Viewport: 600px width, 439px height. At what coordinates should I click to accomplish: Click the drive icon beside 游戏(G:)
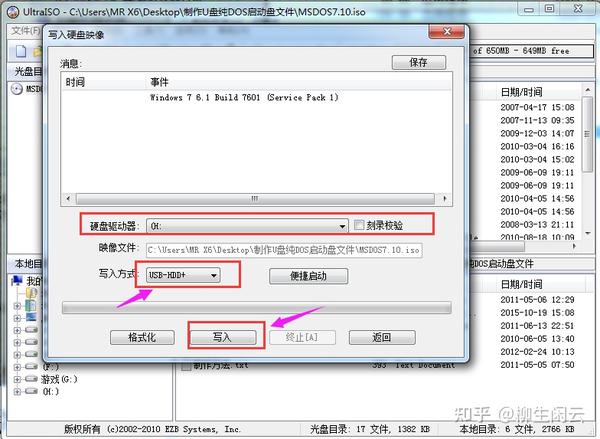pyautogui.click(x=31, y=379)
